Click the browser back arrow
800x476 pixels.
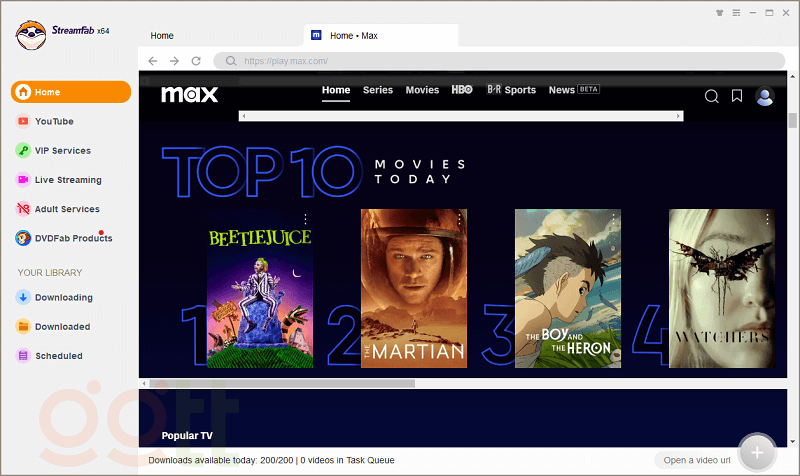152,61
